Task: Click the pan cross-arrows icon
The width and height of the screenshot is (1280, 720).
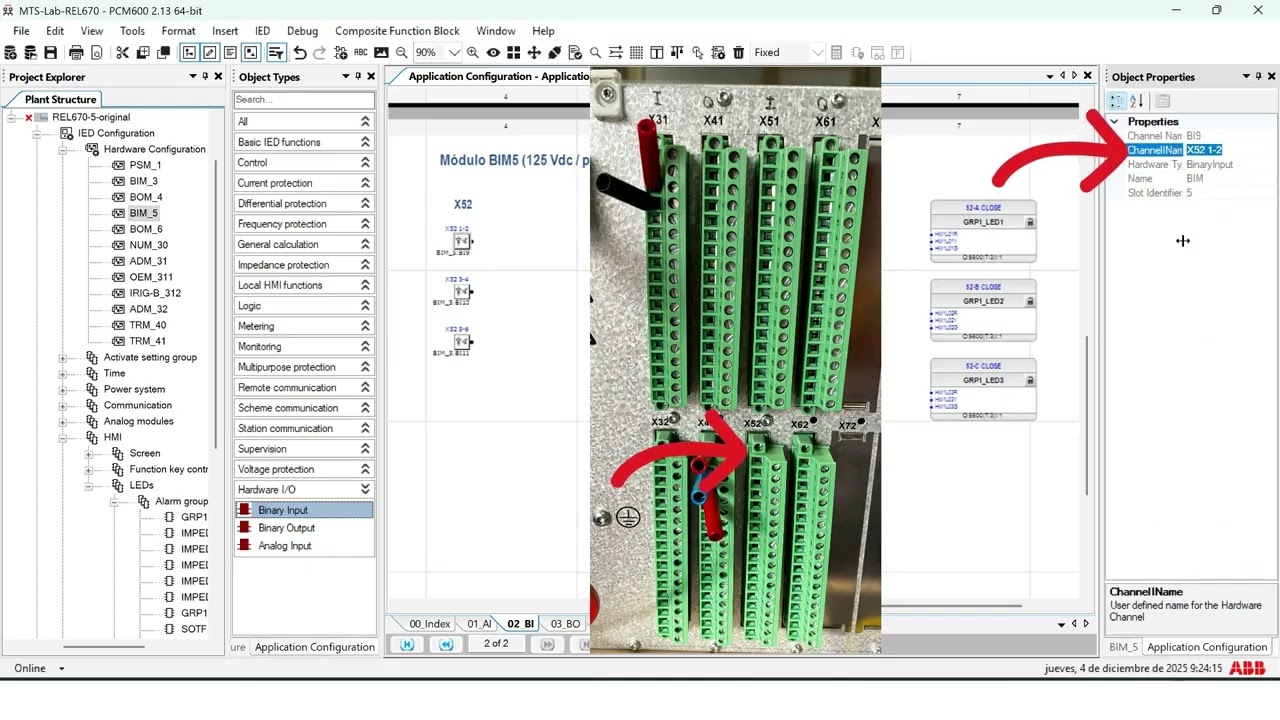Action: 534,53
